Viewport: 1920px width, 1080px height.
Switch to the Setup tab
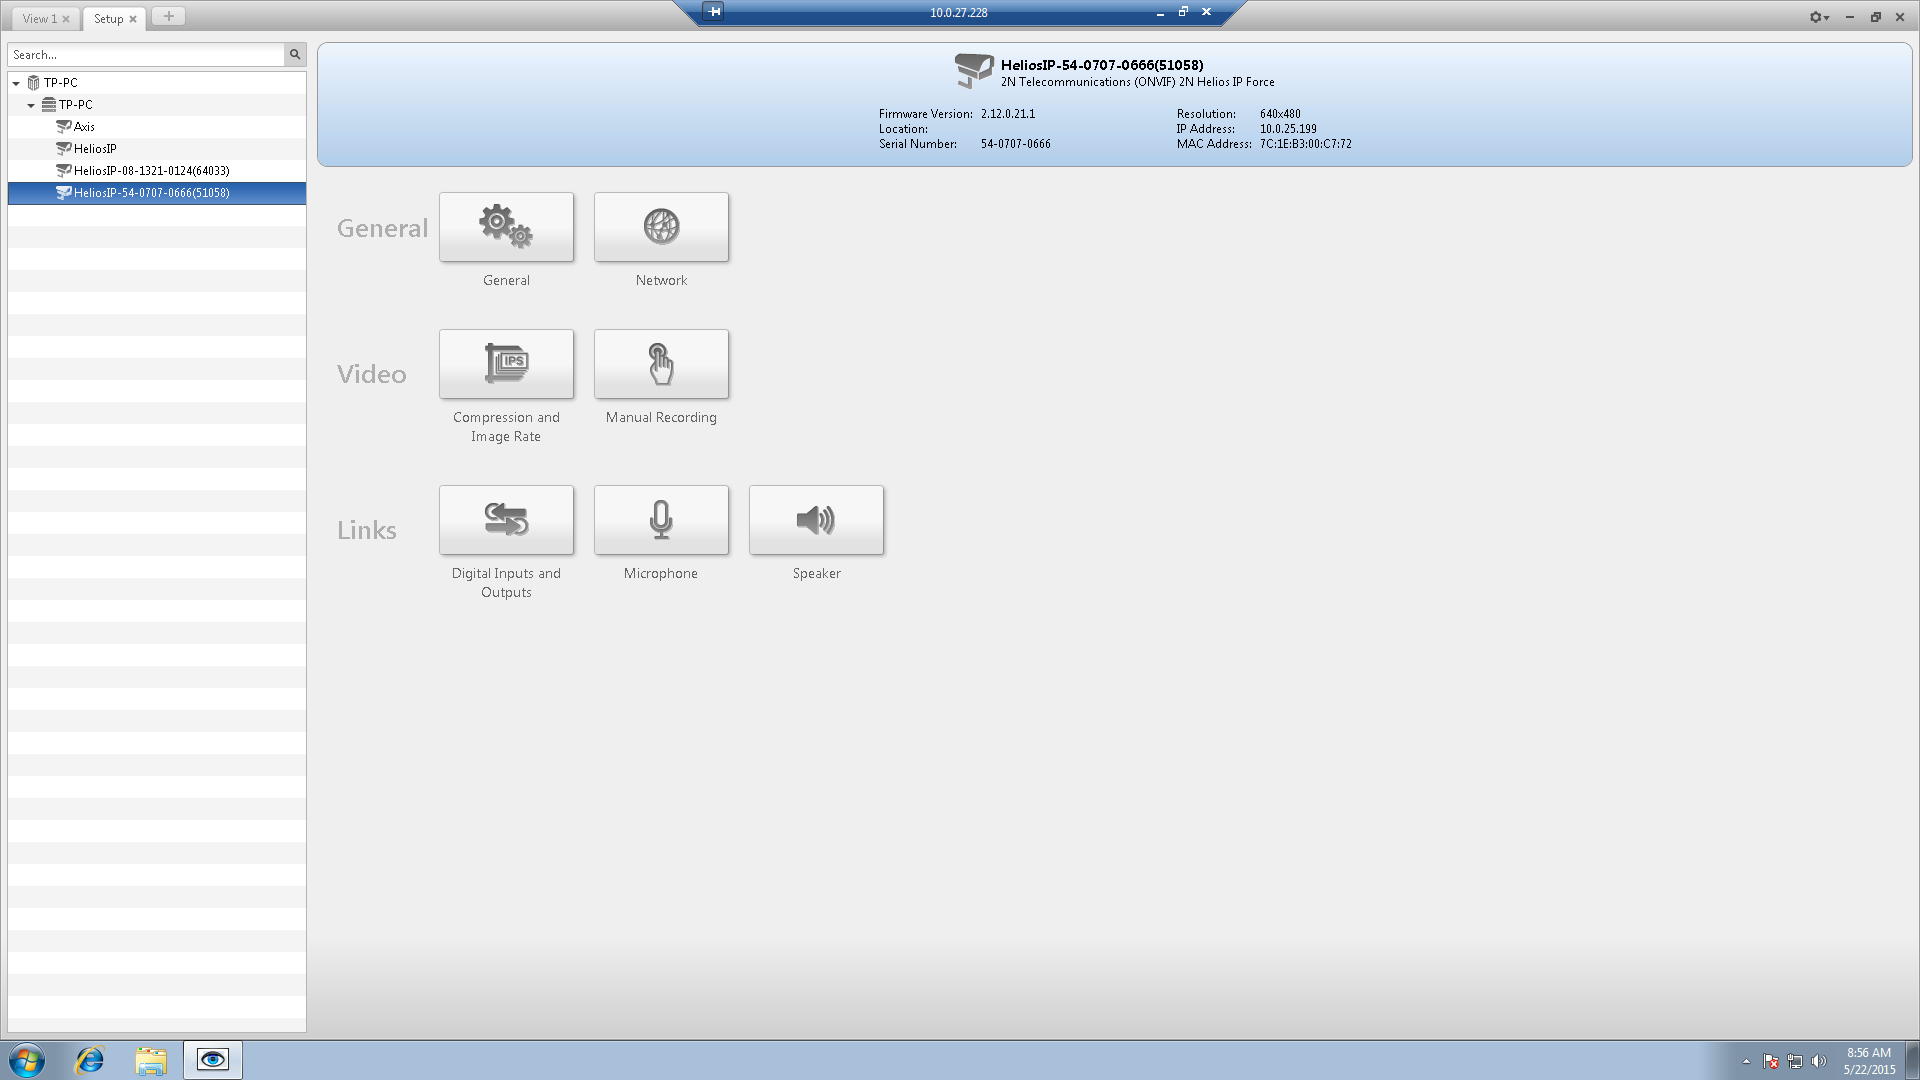click(x=108, y=19)
